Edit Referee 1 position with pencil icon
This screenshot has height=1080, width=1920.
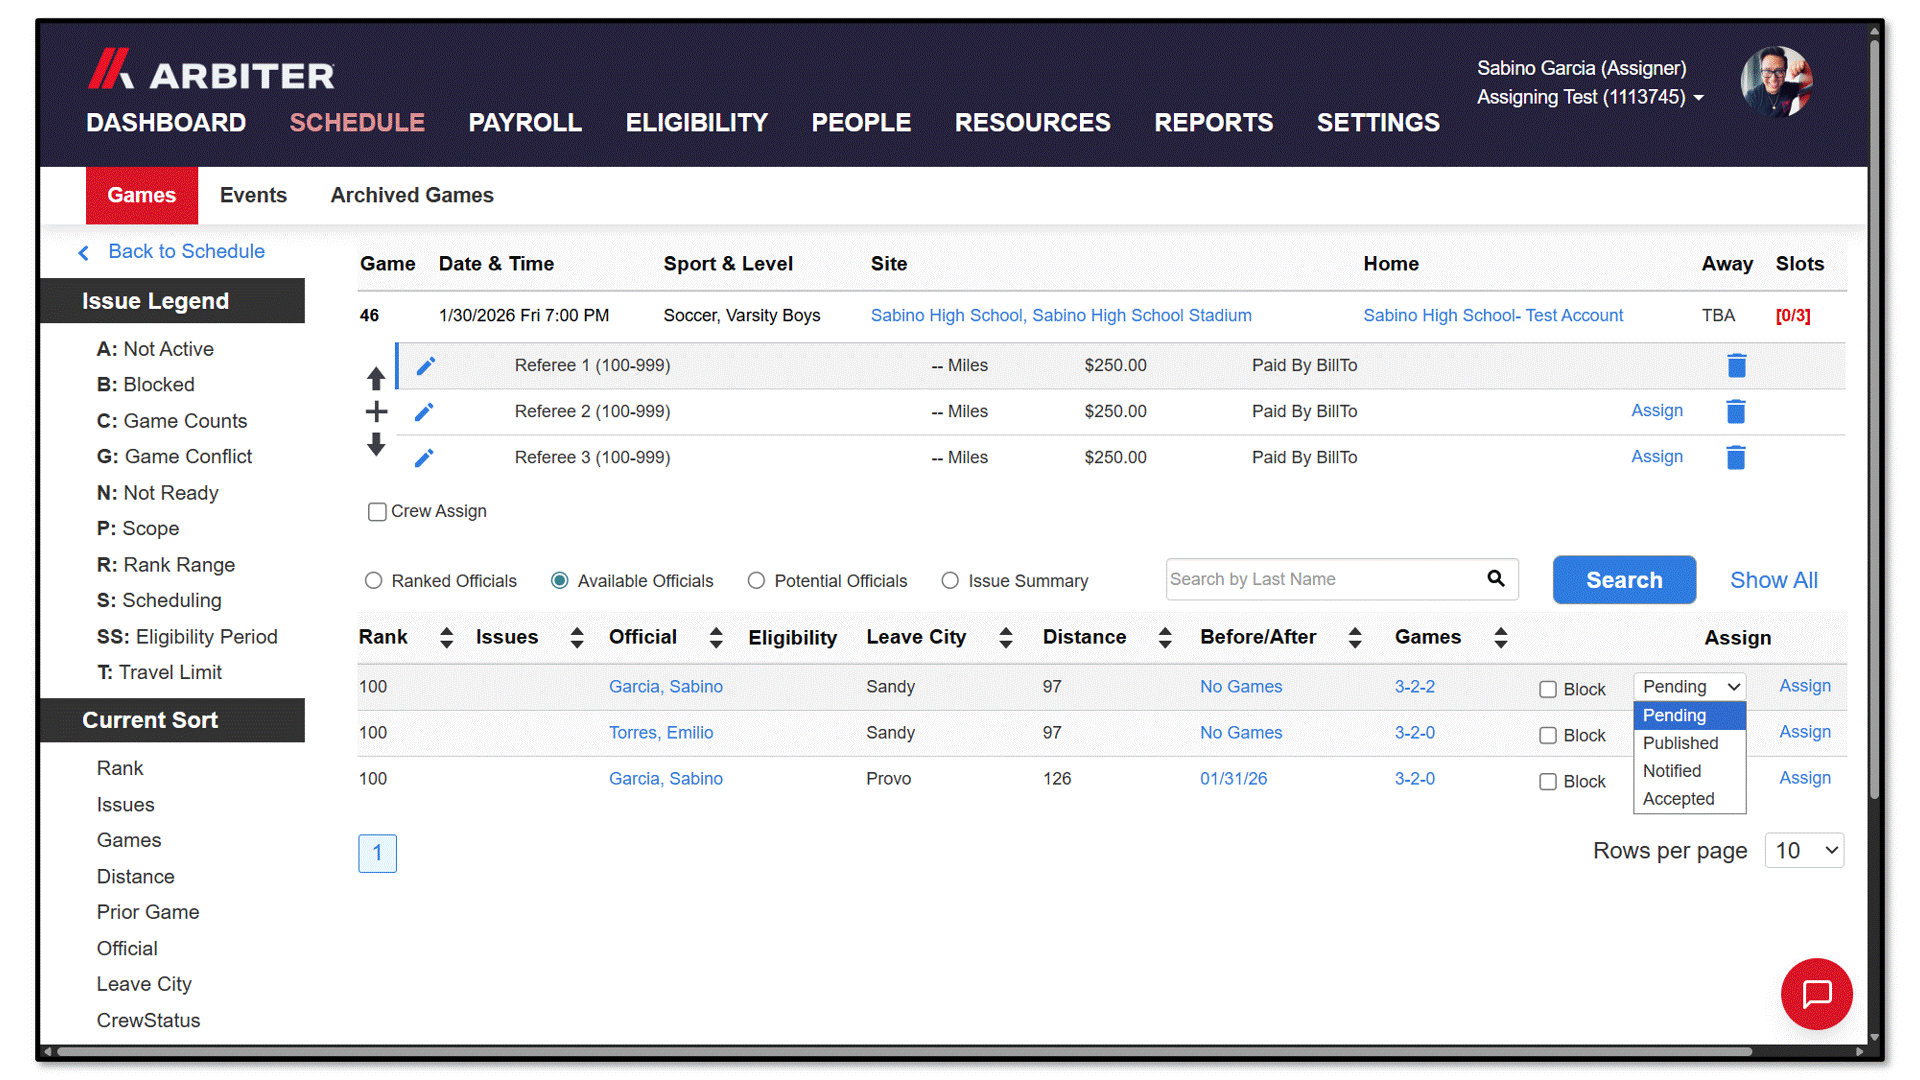425,366
